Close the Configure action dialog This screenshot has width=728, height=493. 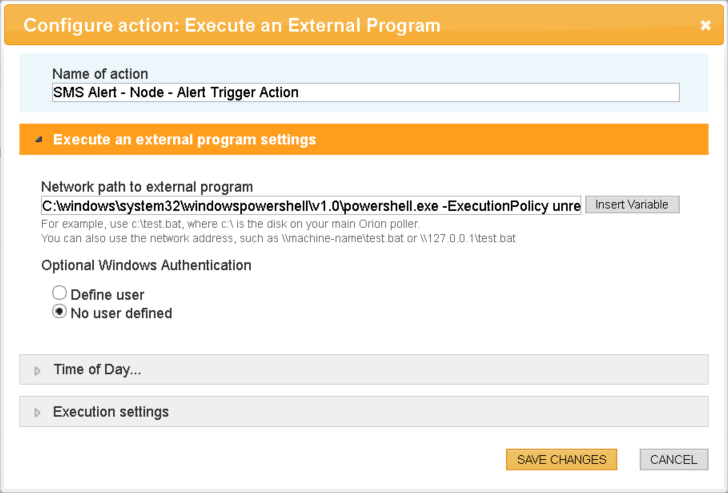[x=706, y=26]
